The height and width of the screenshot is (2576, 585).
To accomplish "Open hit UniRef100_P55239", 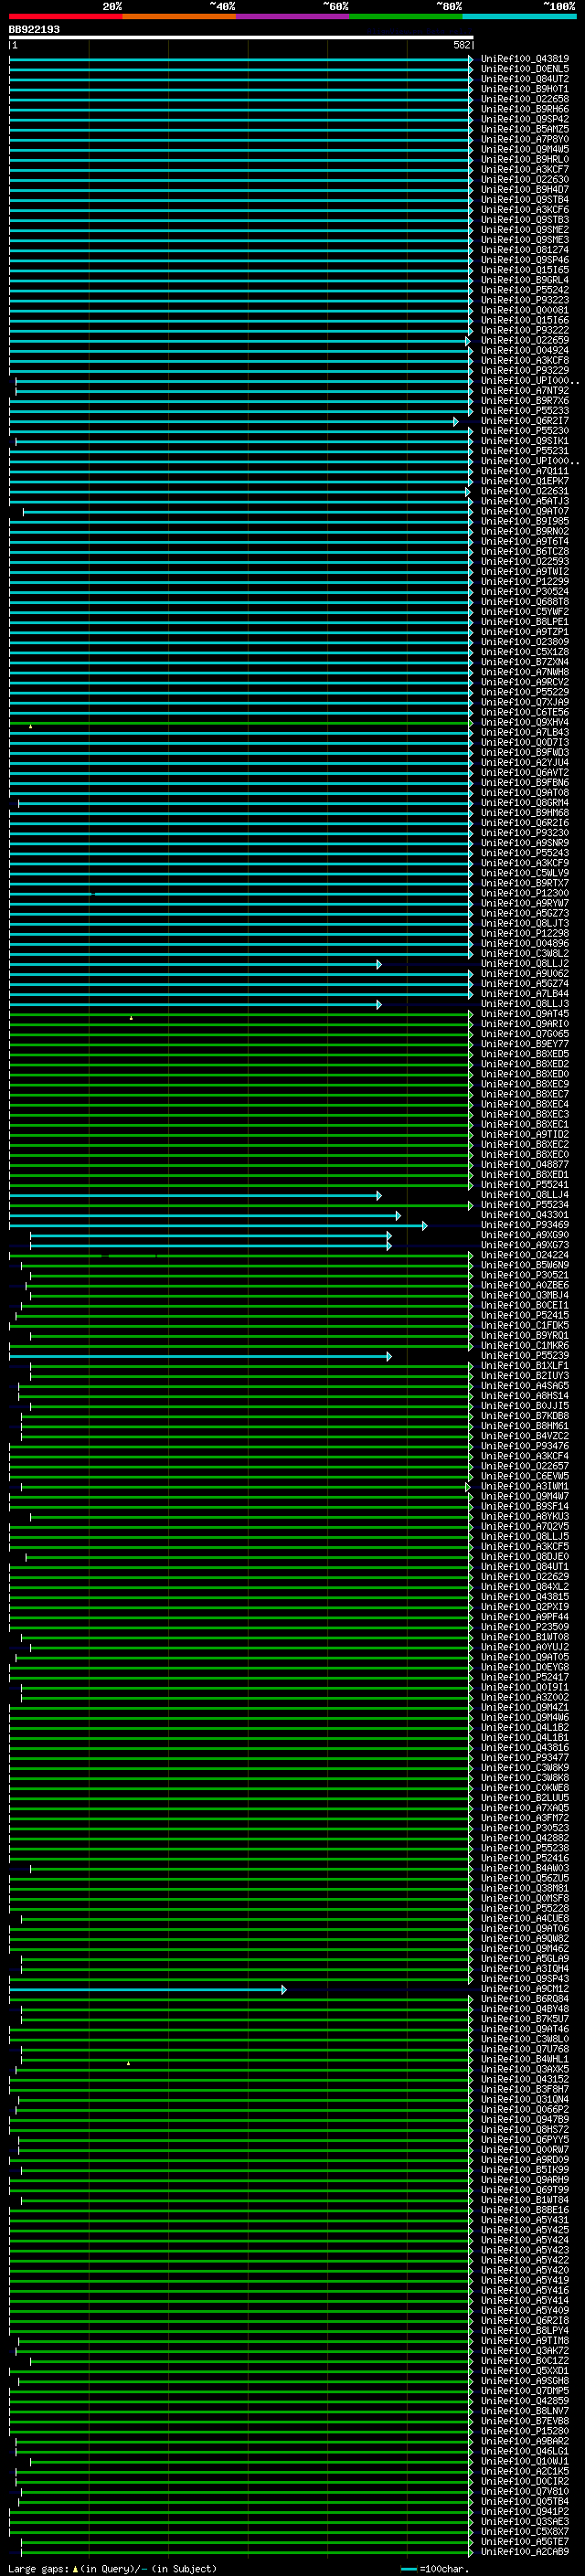I will pos(525,1356).
